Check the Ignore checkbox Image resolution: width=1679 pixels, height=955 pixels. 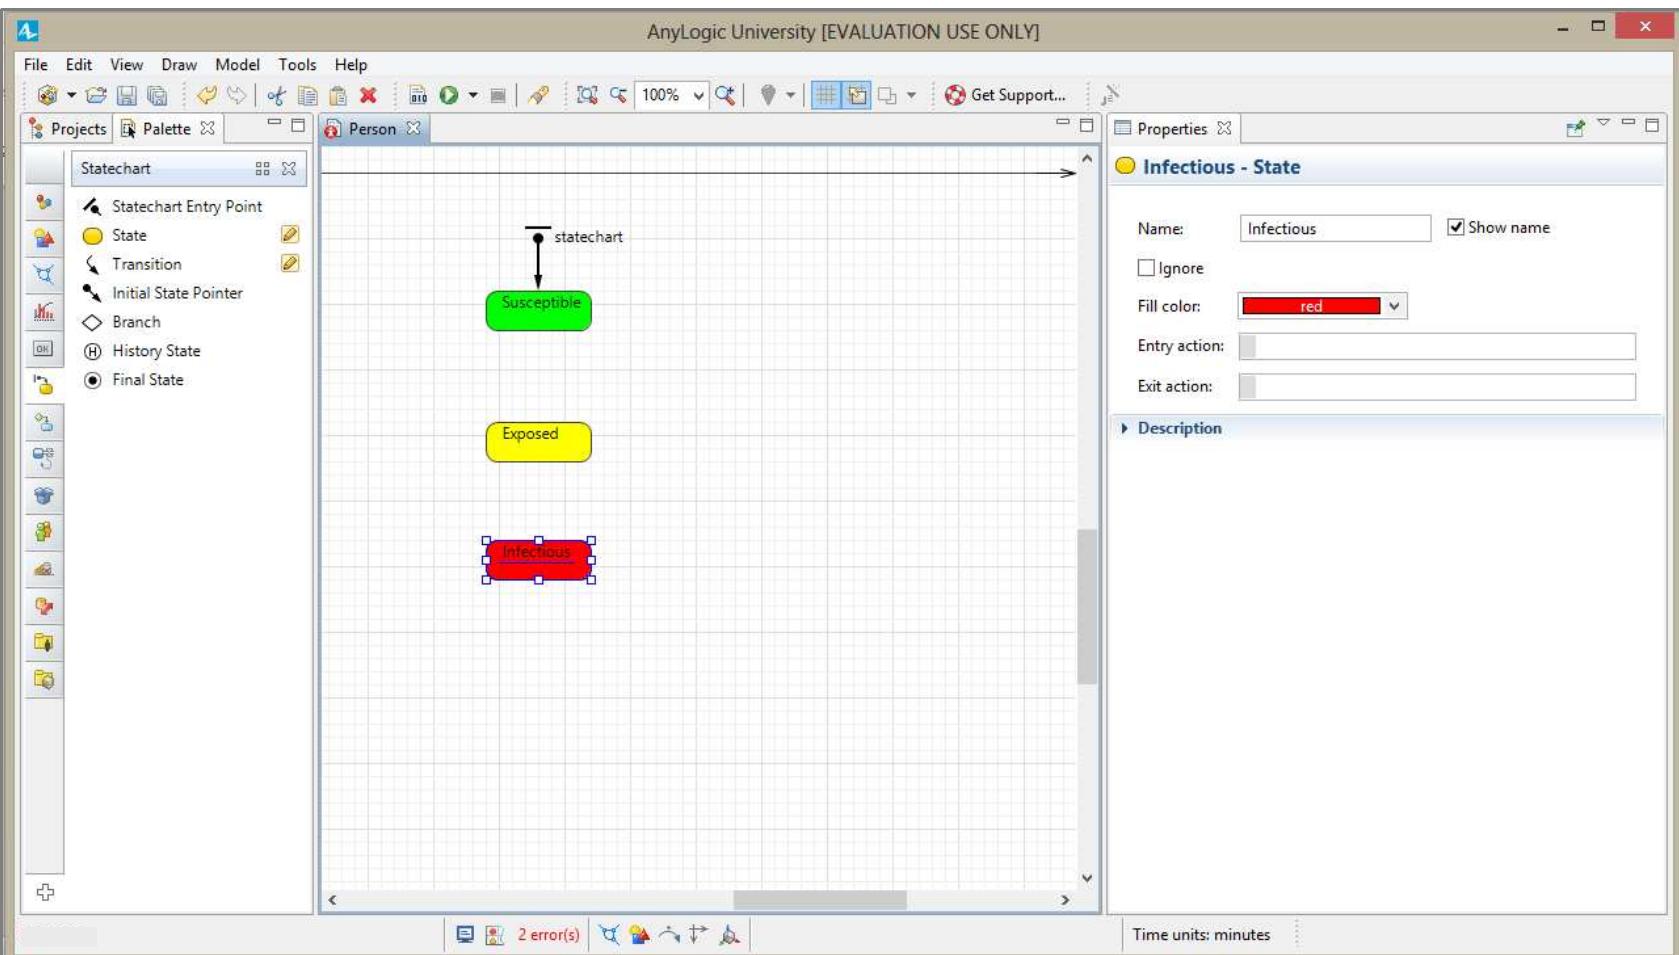(x=1146, y=268)
